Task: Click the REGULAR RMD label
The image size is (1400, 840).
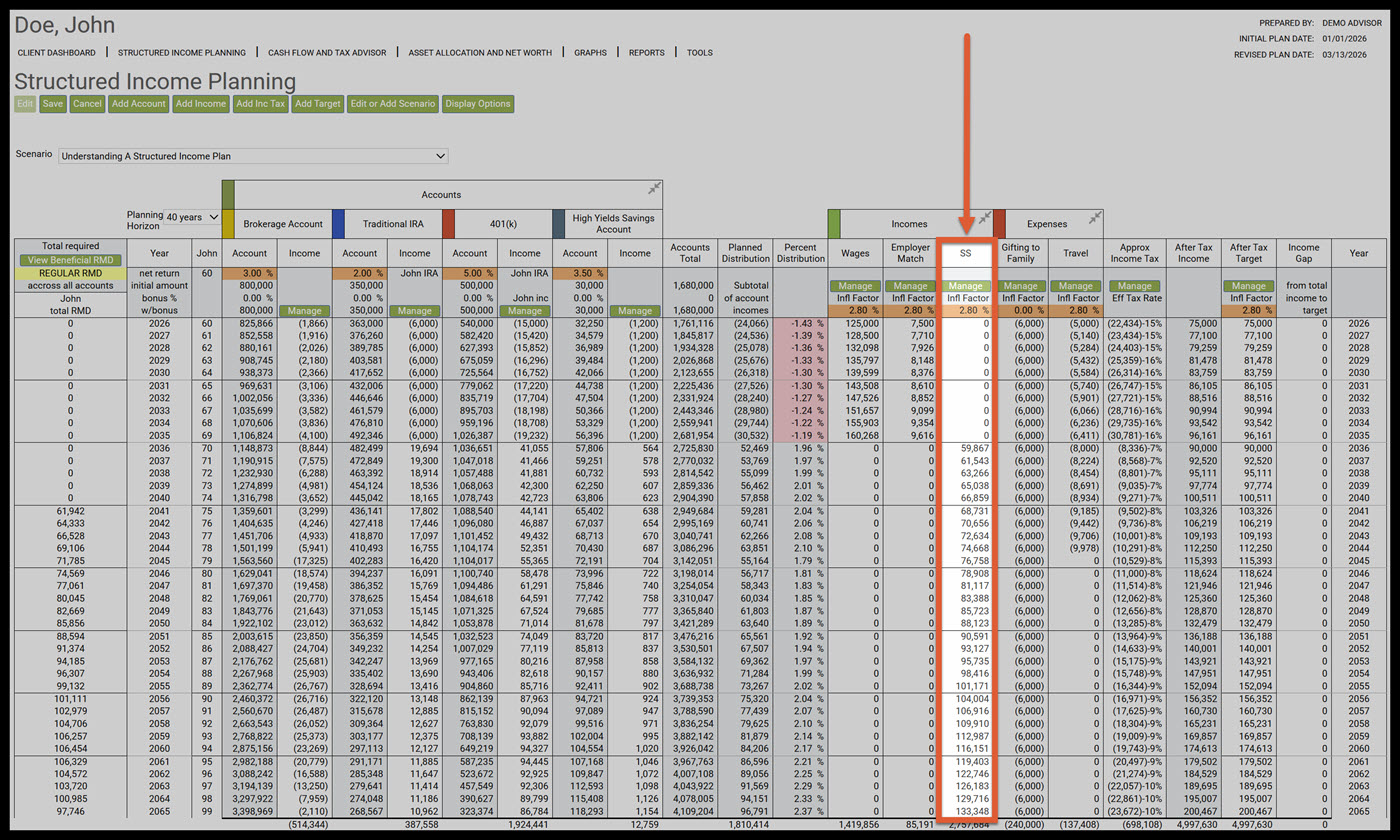Action: coord(70,273)
